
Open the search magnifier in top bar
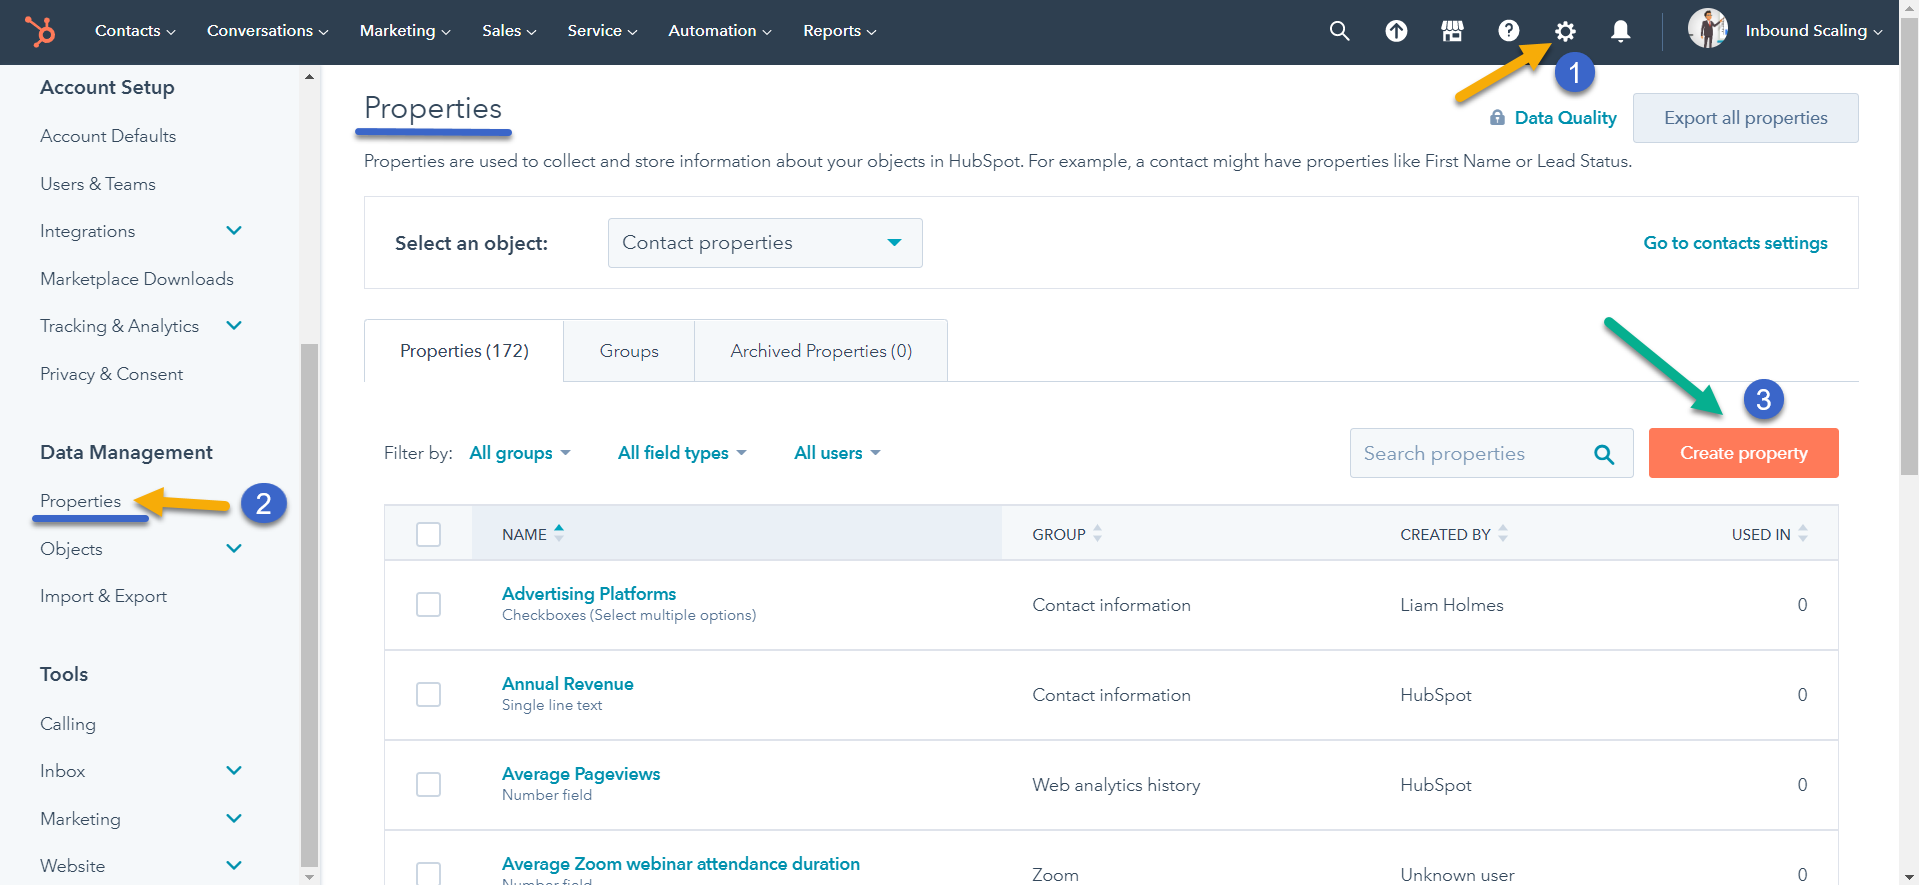tap(1339, 31)
